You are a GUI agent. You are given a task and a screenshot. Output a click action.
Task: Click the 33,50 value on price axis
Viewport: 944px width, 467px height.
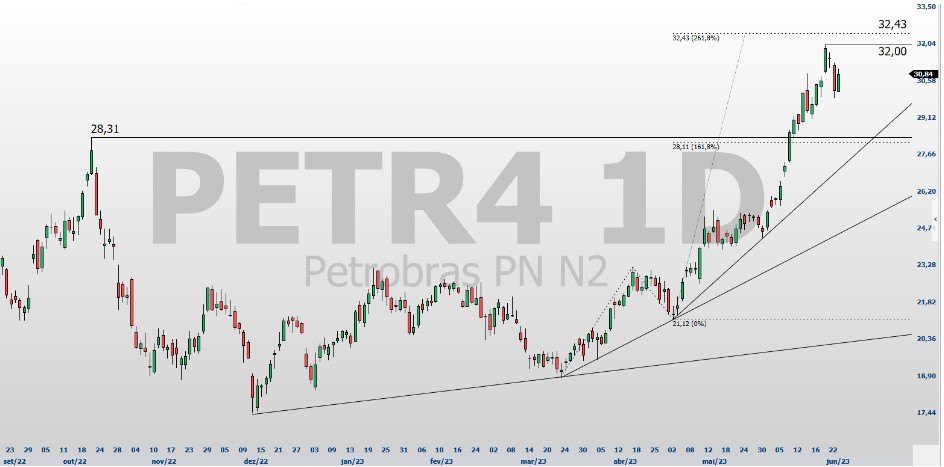[925, 6]
